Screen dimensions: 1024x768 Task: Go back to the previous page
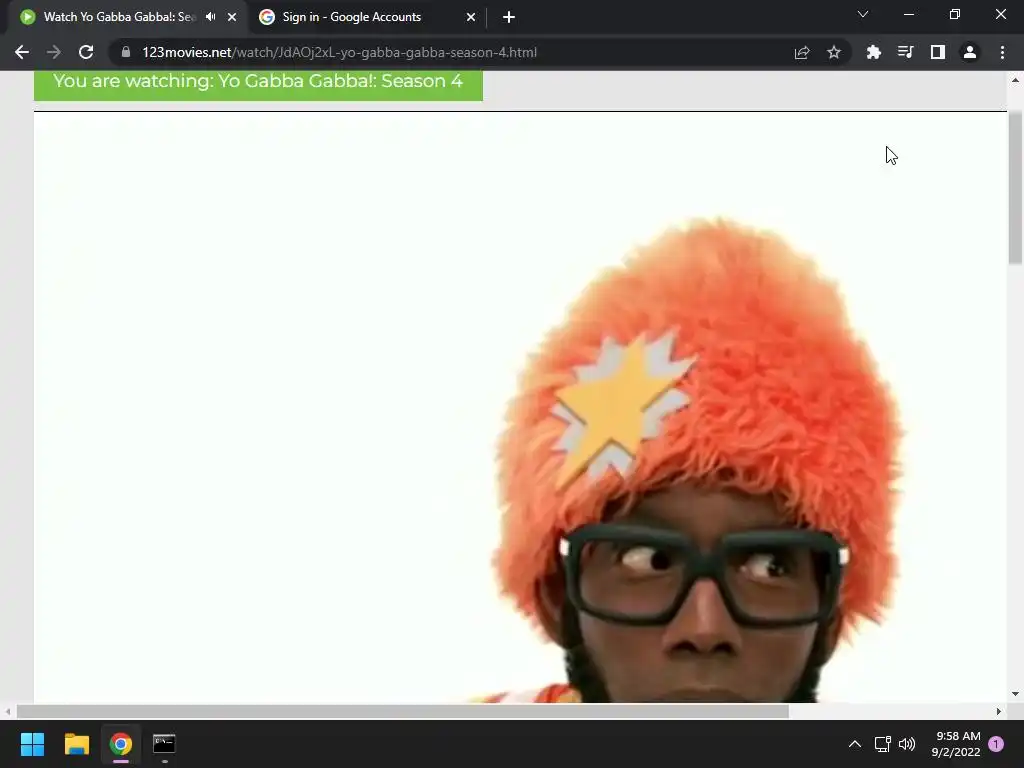pyautogui.click(x=22, y=52)
